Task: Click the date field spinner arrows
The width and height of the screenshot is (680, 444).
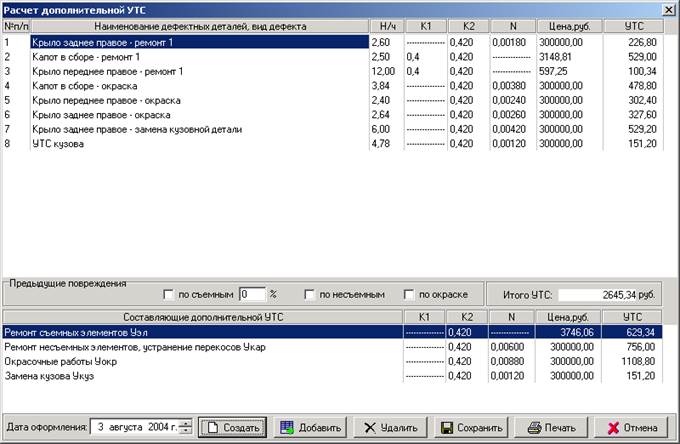Action: [x=186, y=427]
